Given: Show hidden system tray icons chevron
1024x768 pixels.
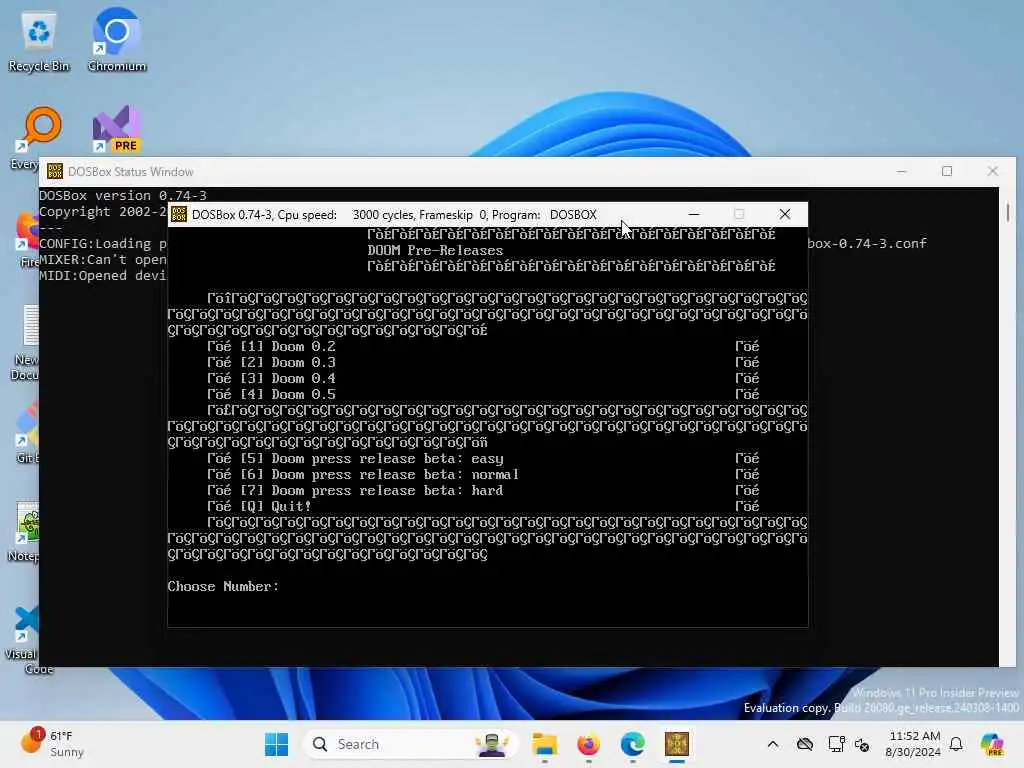Looking at the screenshot, I should click(773, 744).
